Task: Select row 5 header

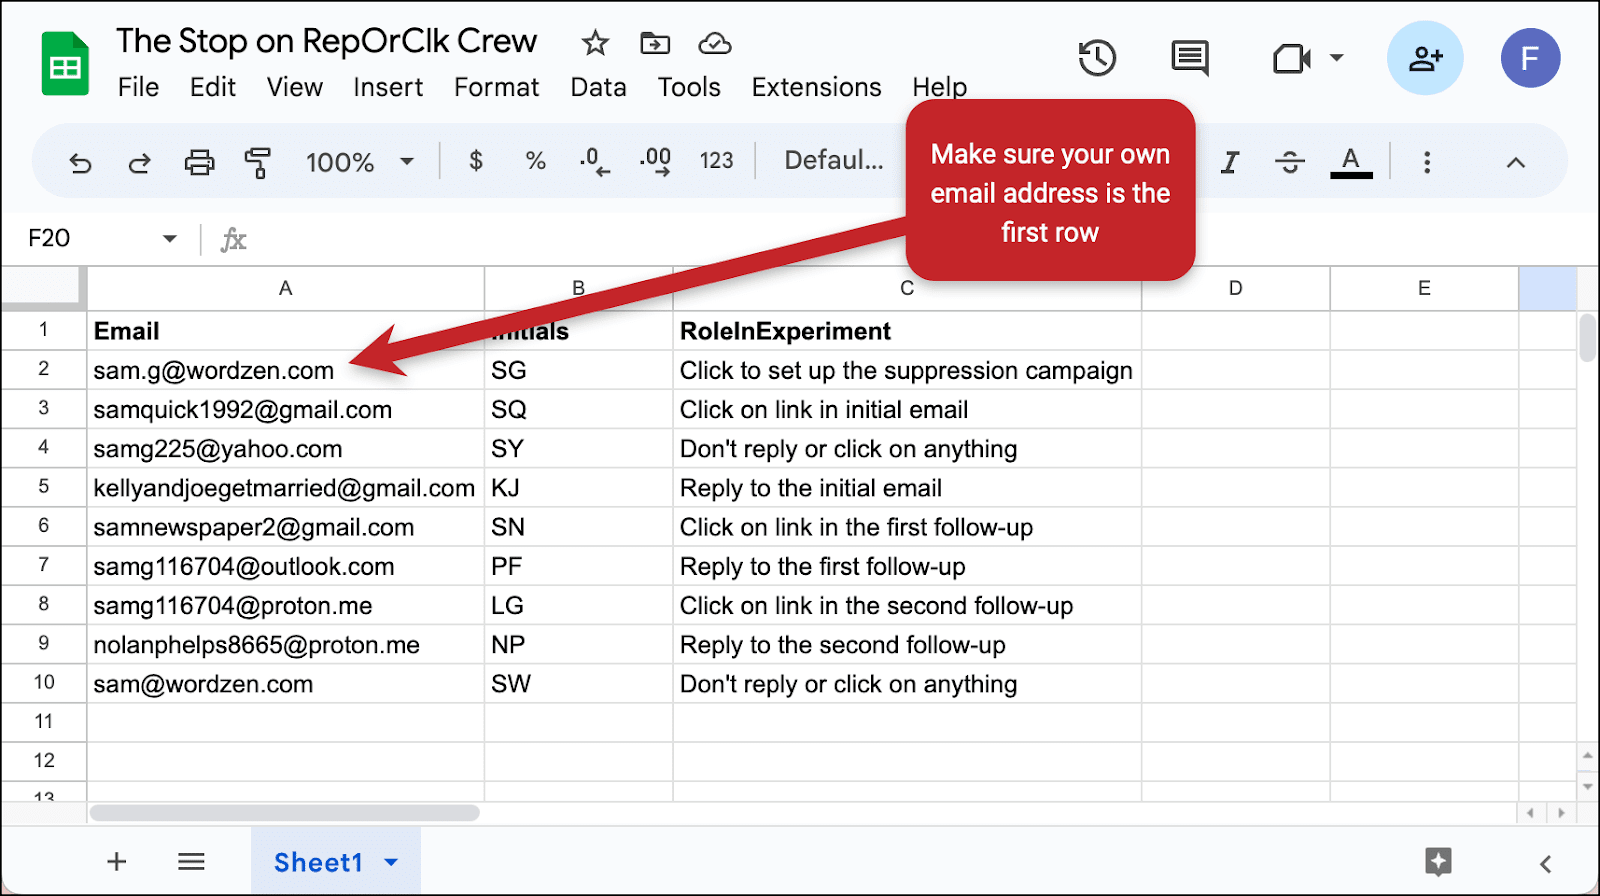Action: pyautogui.click(x=44, y=487)
